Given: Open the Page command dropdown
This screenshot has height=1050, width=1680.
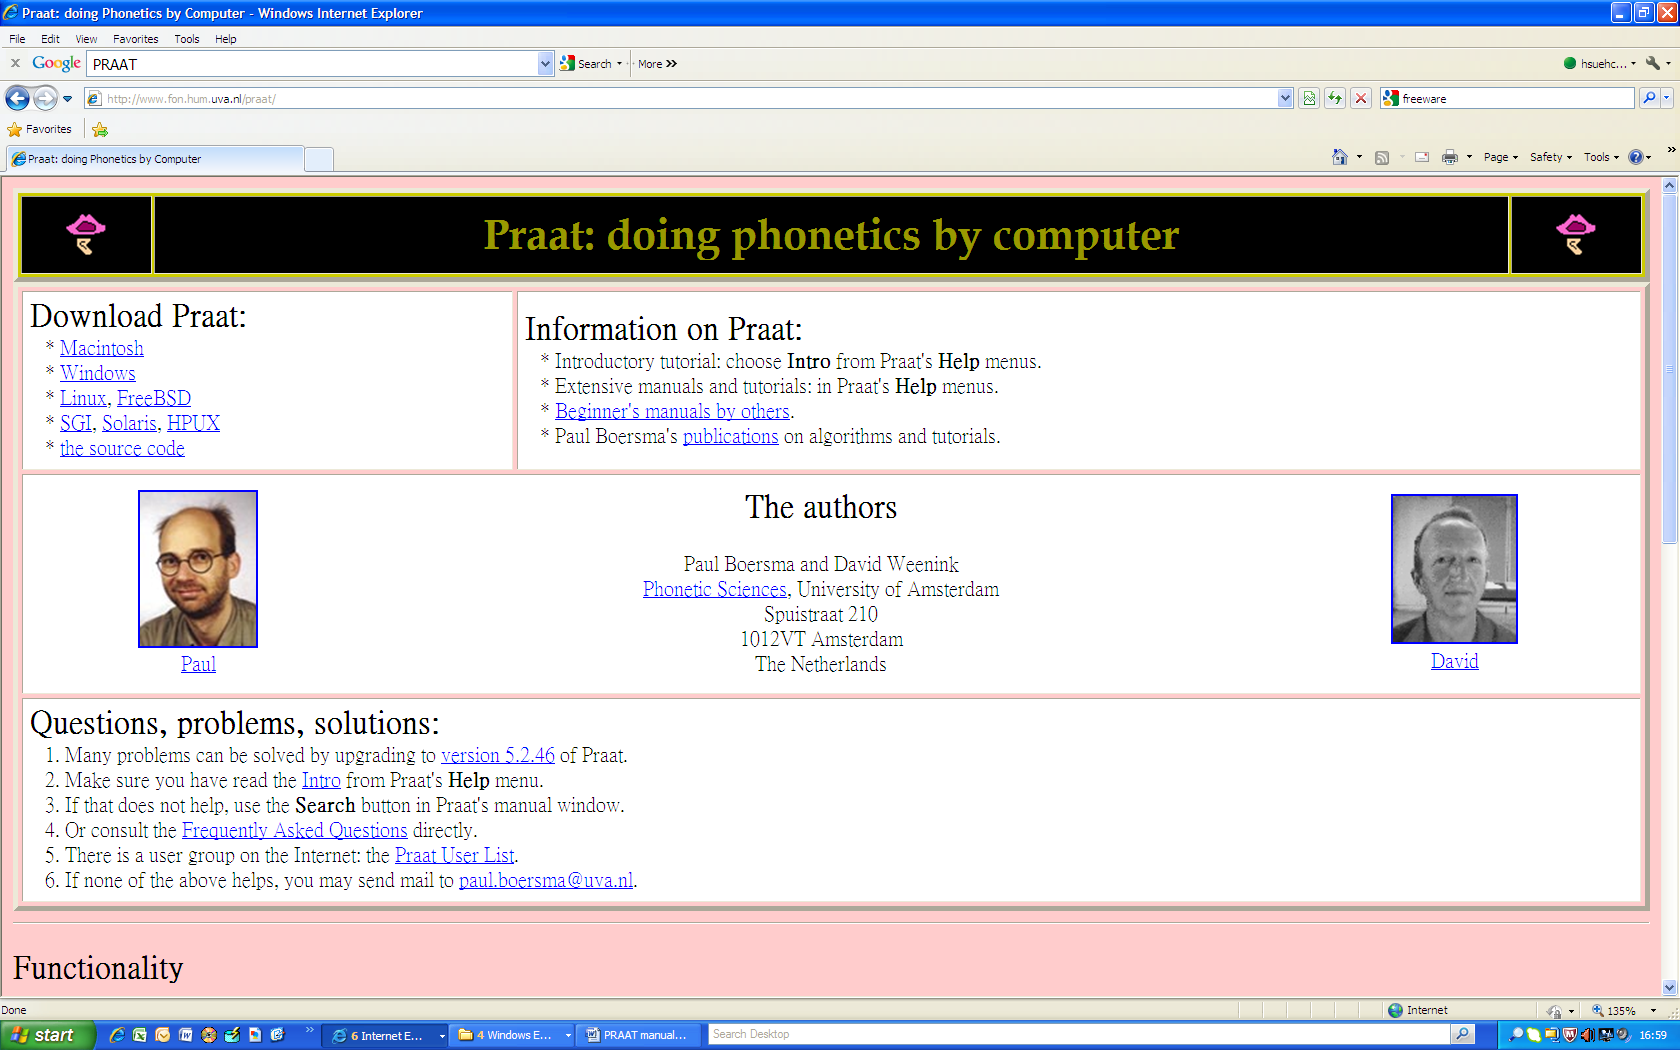Looking at the screenshot, I should (x=1500, y=157).
